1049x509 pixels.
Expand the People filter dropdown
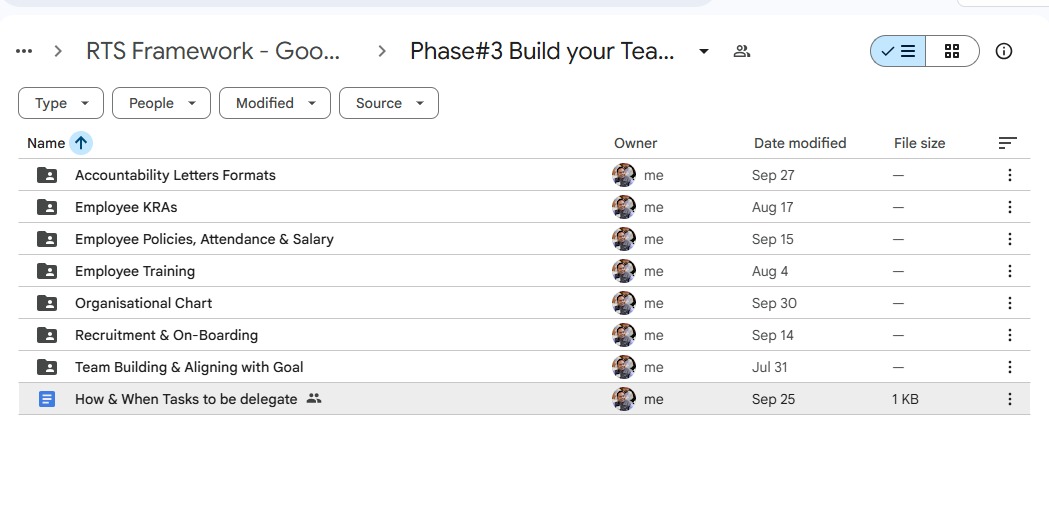tap(161, 103)
